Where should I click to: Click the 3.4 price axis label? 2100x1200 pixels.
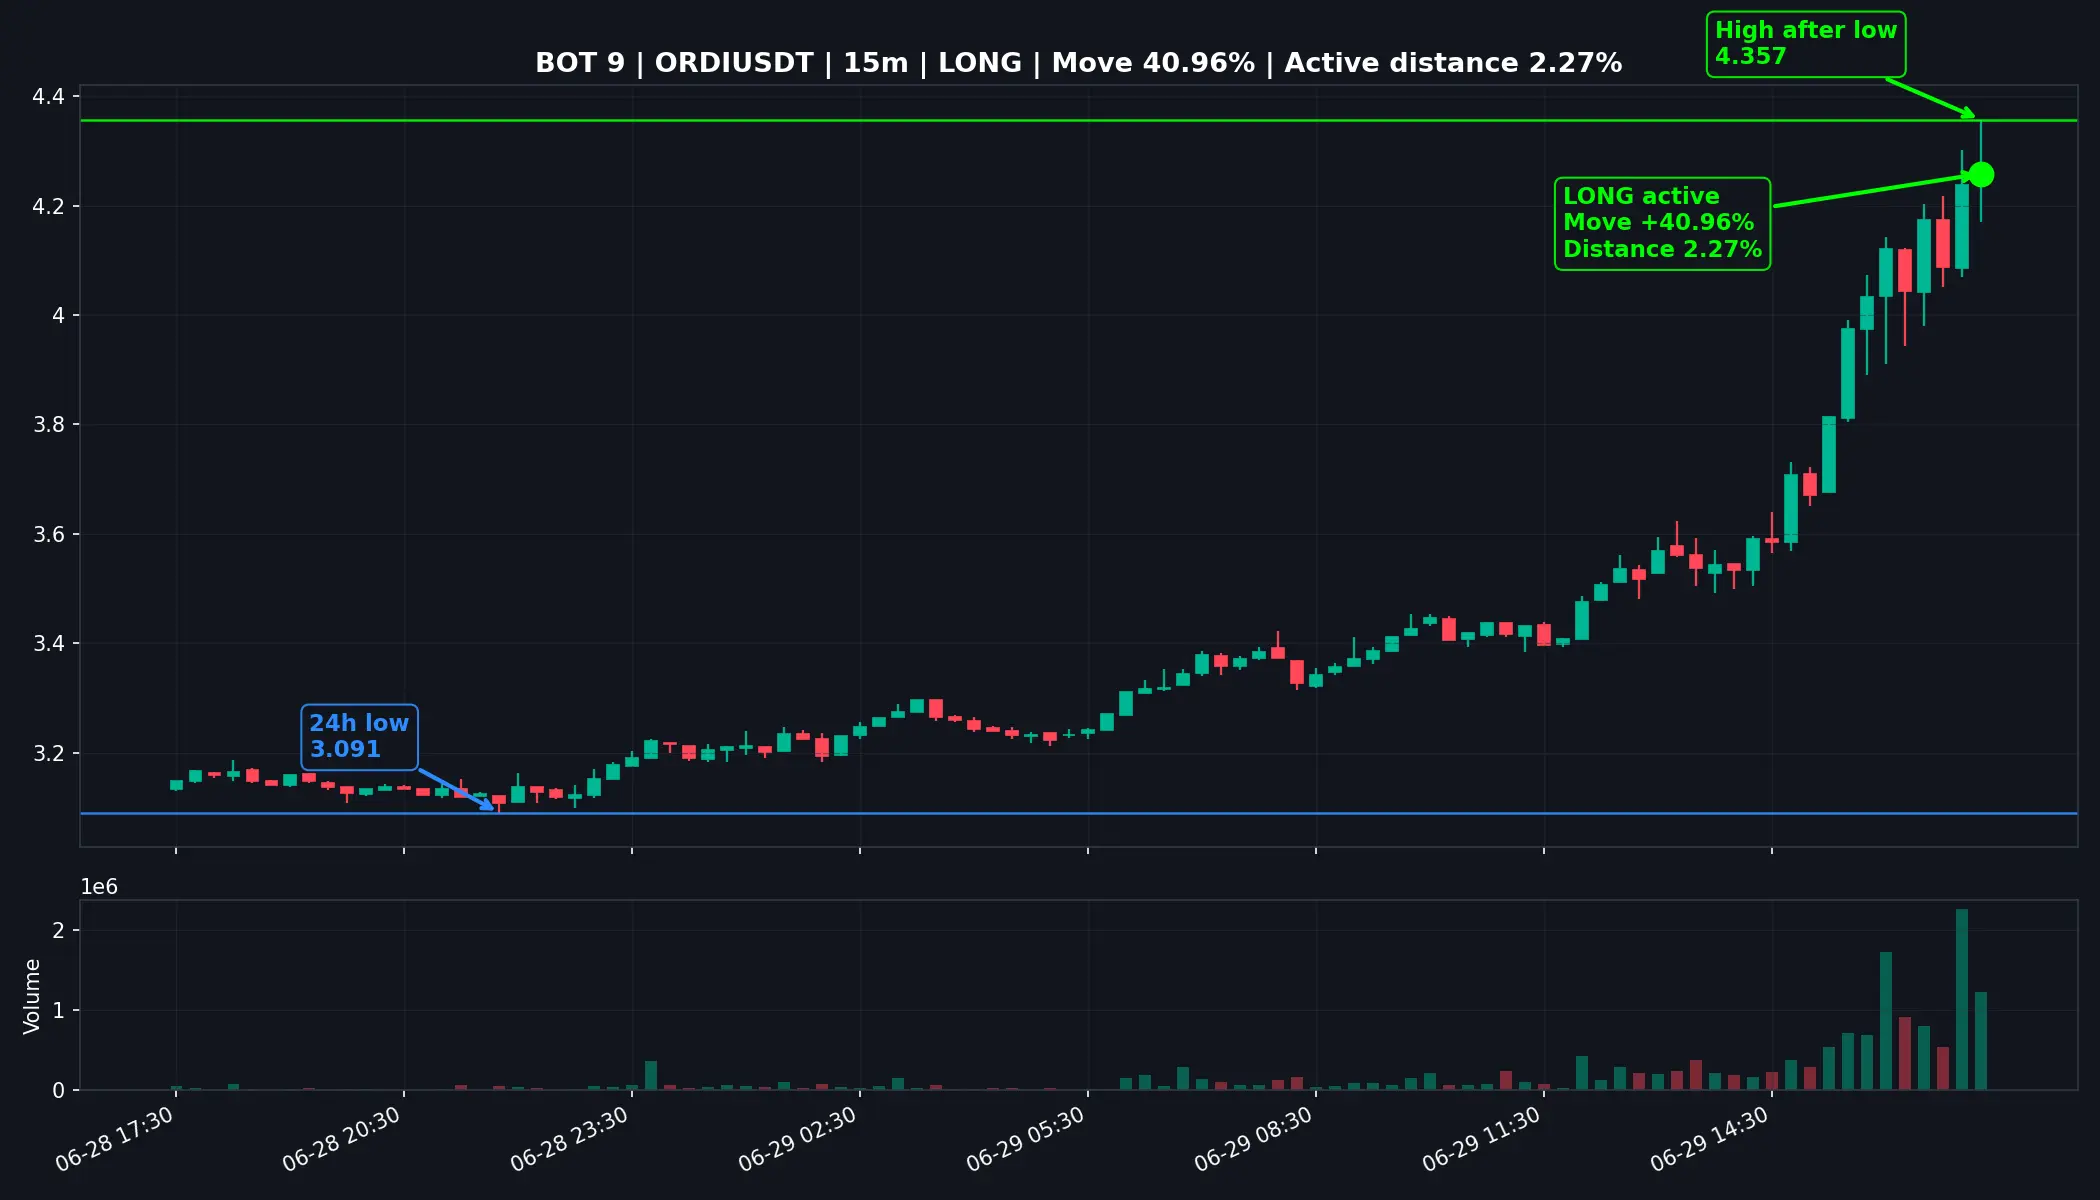(x=48, y=644)
